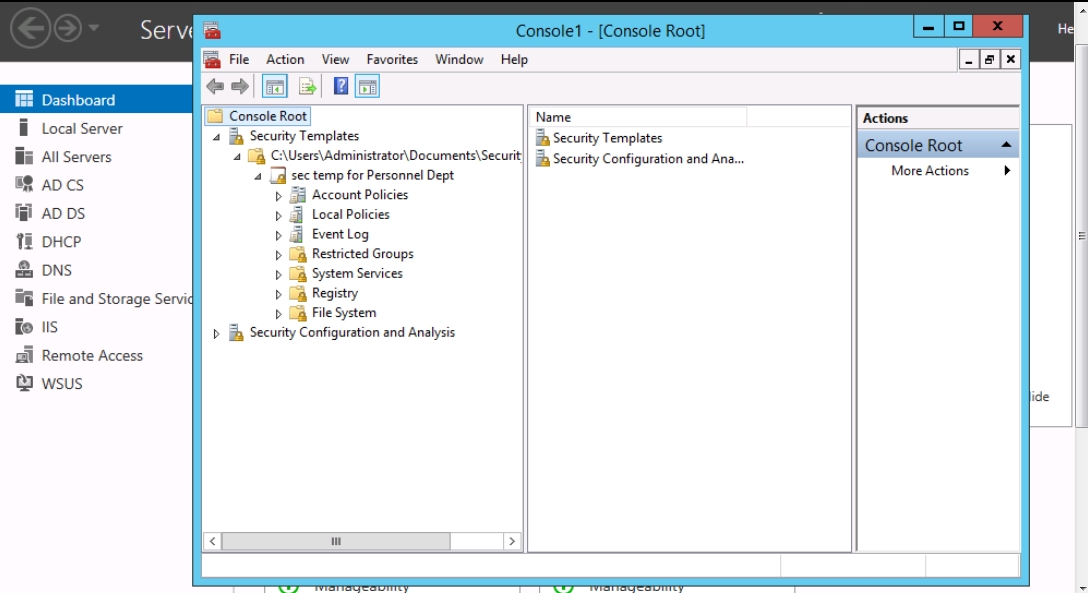Expand the Restricted Groups node
The height and width of the screenshot is (593, 1088).
[279, 255]
